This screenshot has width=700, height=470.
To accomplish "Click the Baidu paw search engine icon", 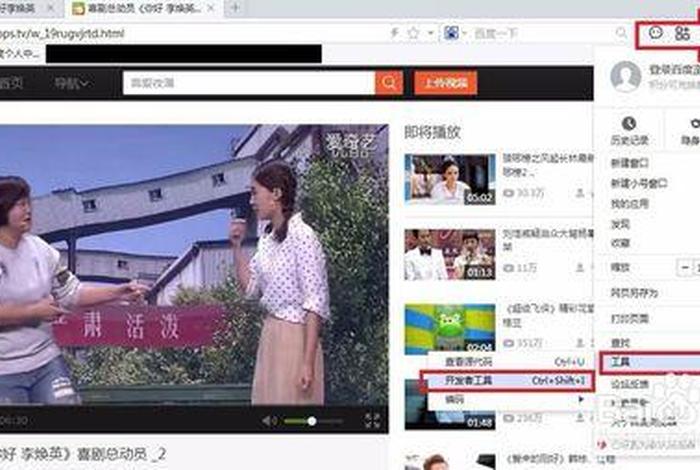I will pos(451,33).
